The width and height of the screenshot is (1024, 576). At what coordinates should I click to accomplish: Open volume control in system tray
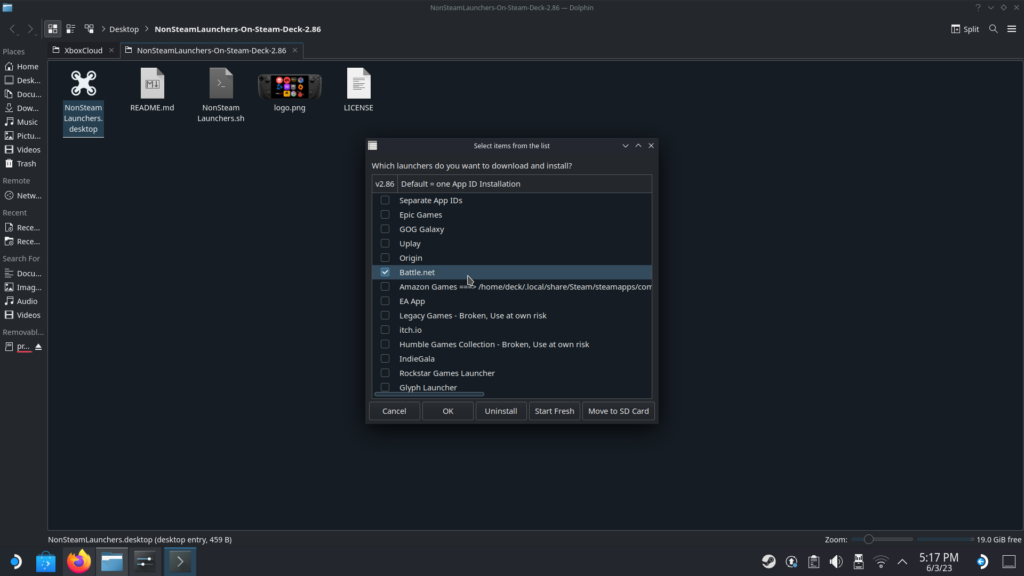(836, 561)
